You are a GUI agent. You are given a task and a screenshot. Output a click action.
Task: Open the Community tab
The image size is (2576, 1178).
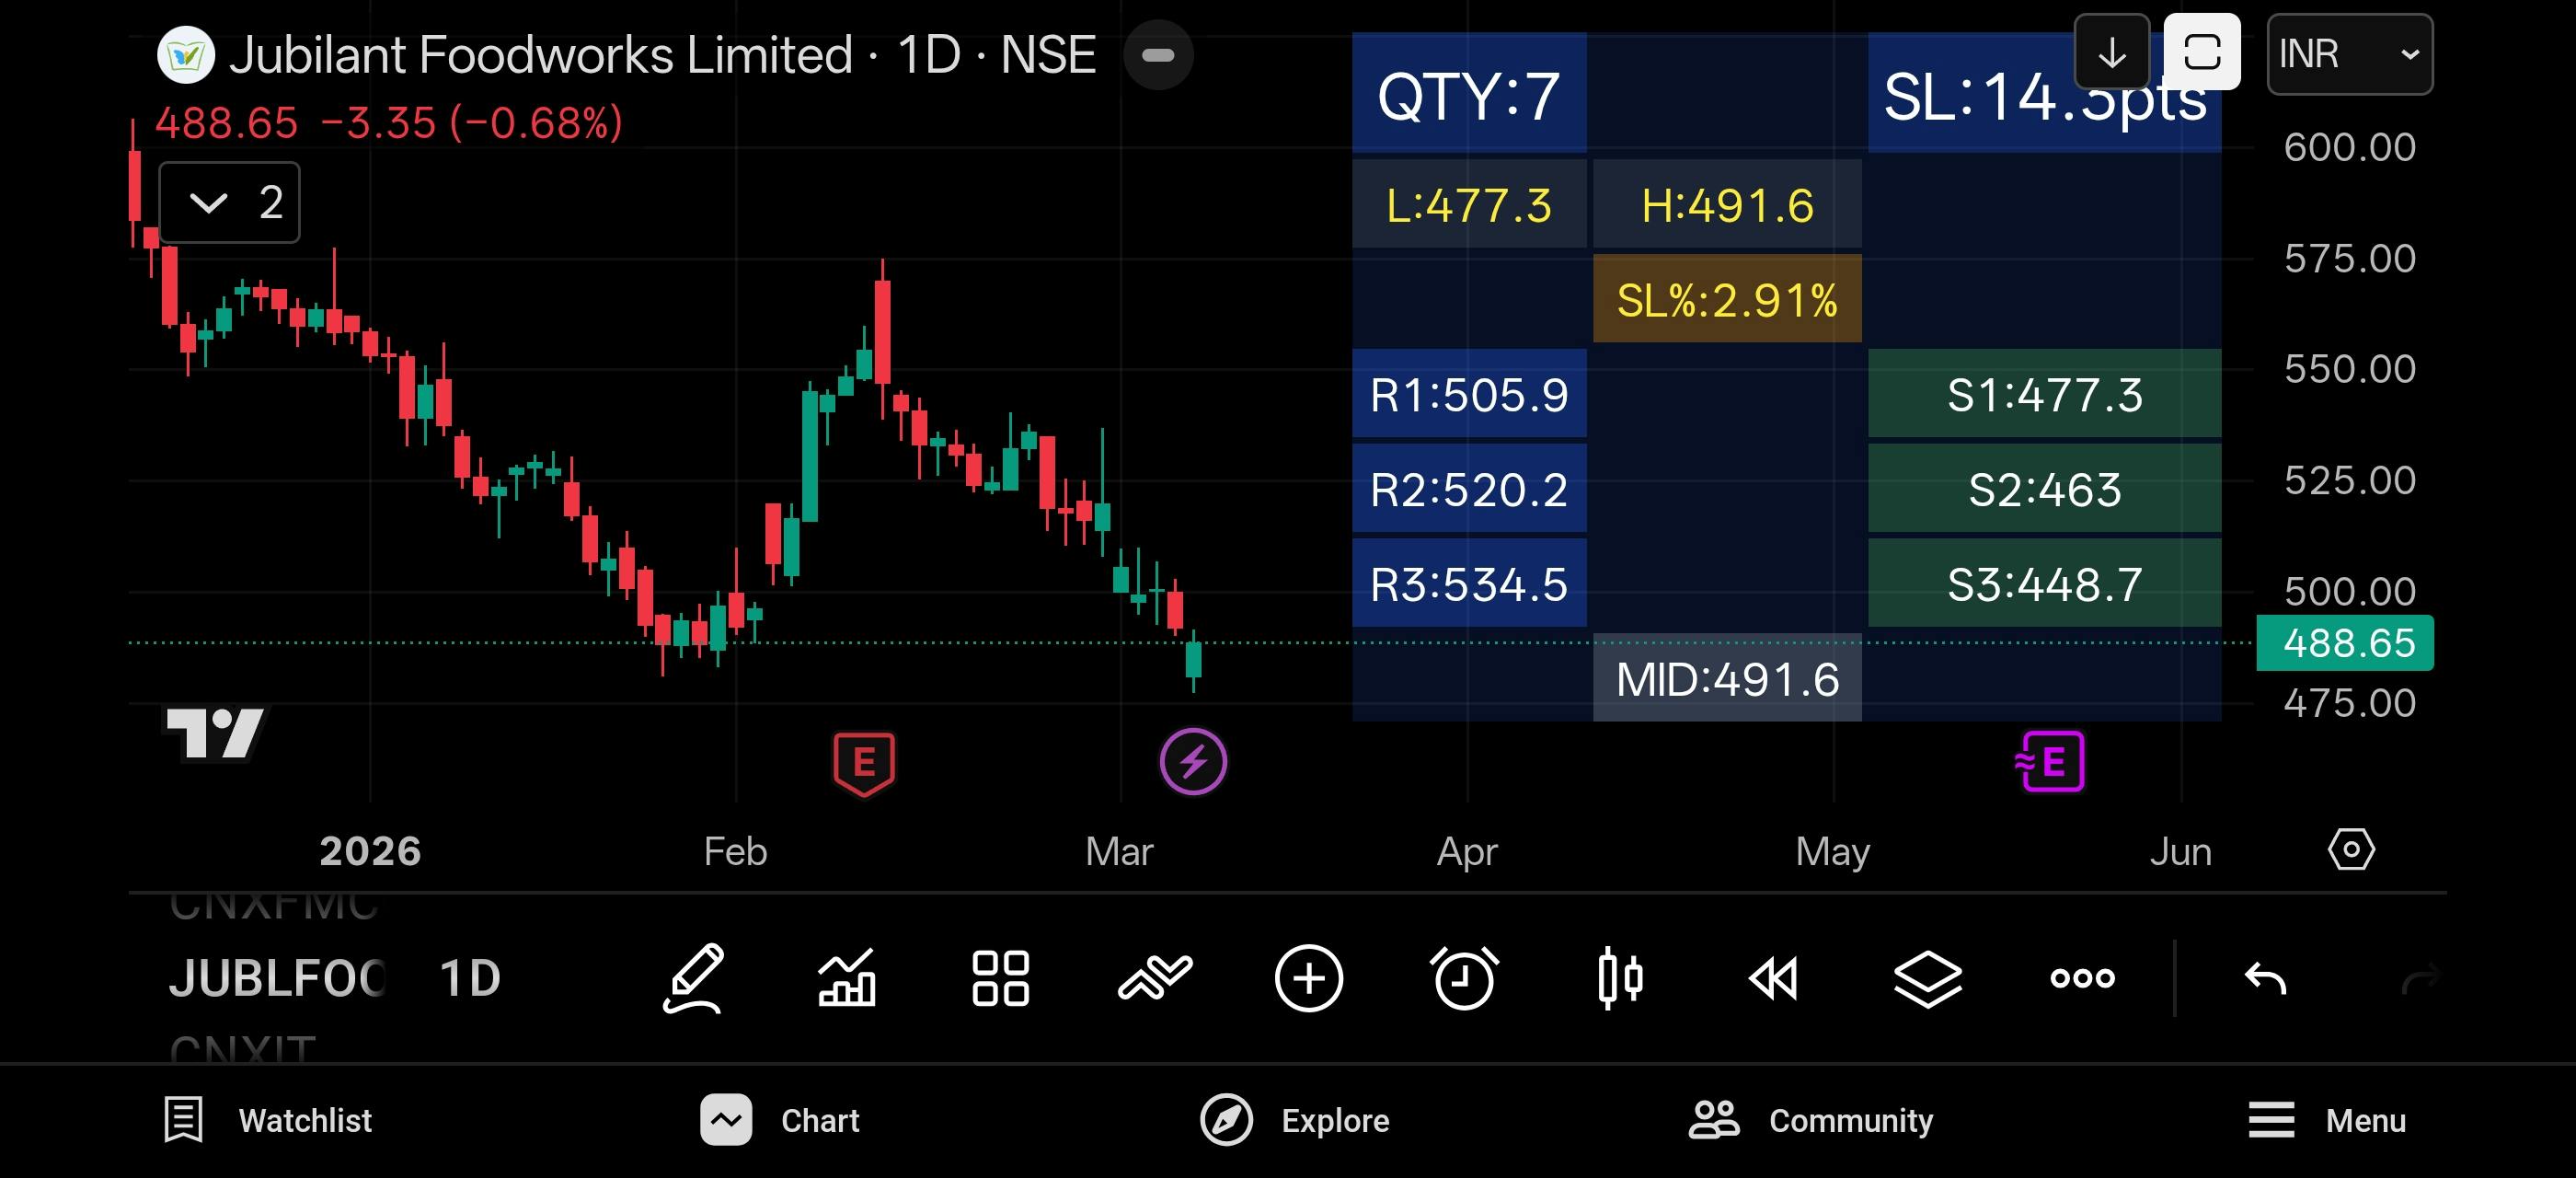coord(1811,1120)
